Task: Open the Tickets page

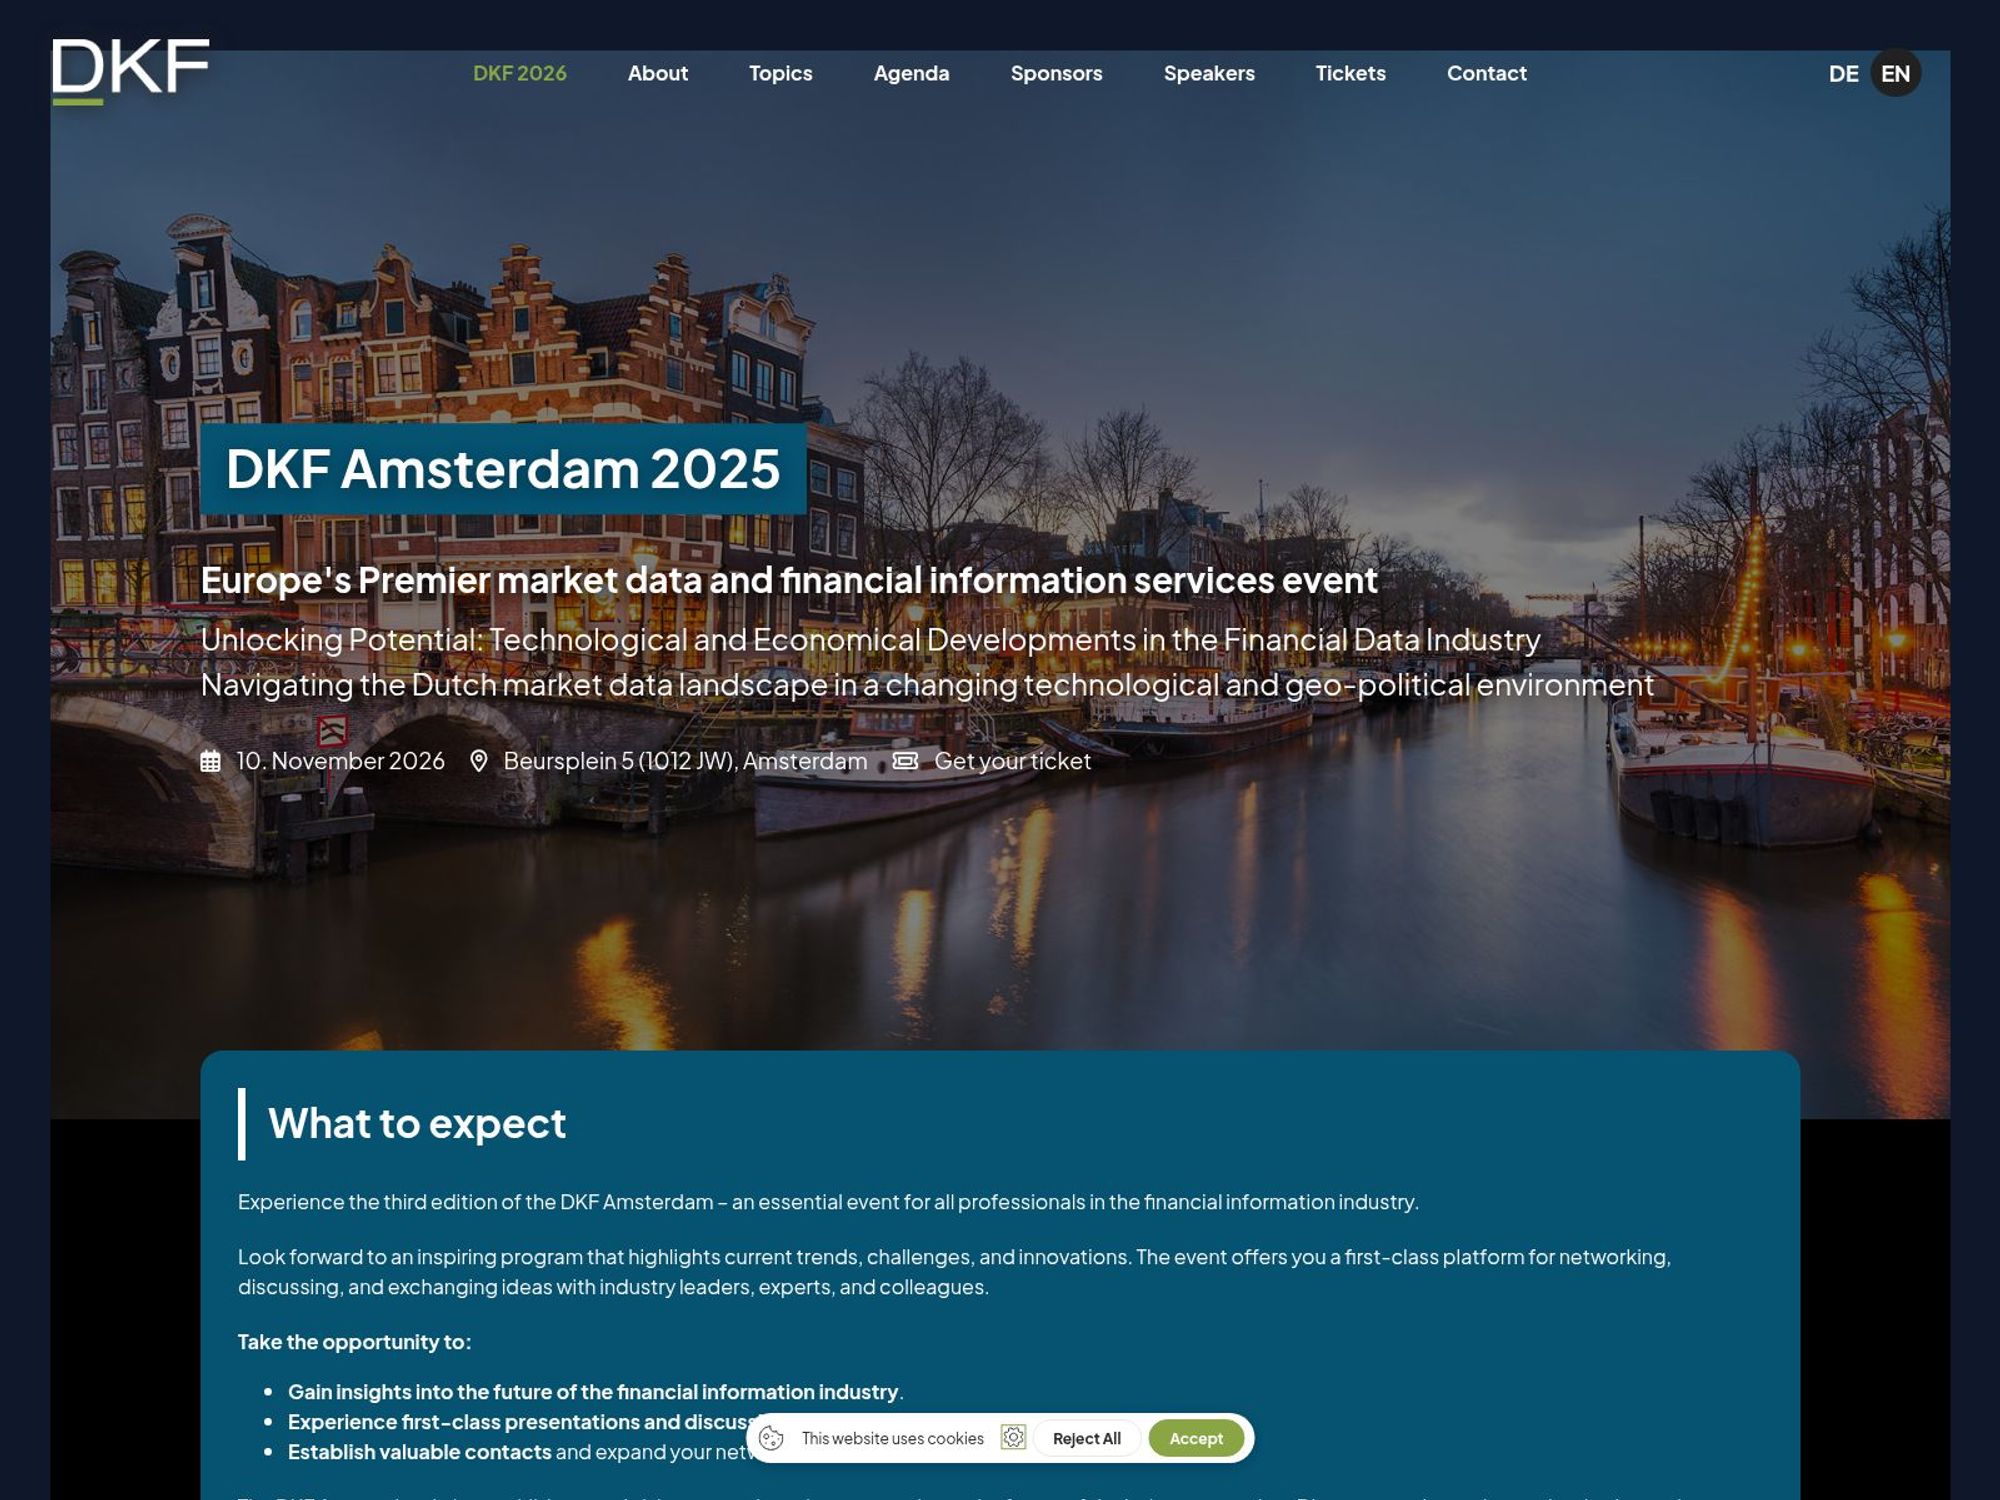Action: point(1350,73)
